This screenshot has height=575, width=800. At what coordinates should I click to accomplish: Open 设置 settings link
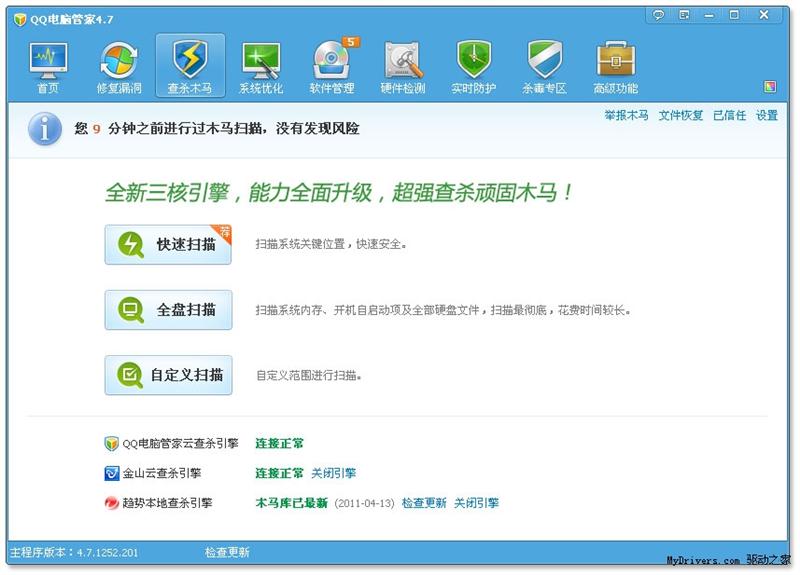coord(767,115)
